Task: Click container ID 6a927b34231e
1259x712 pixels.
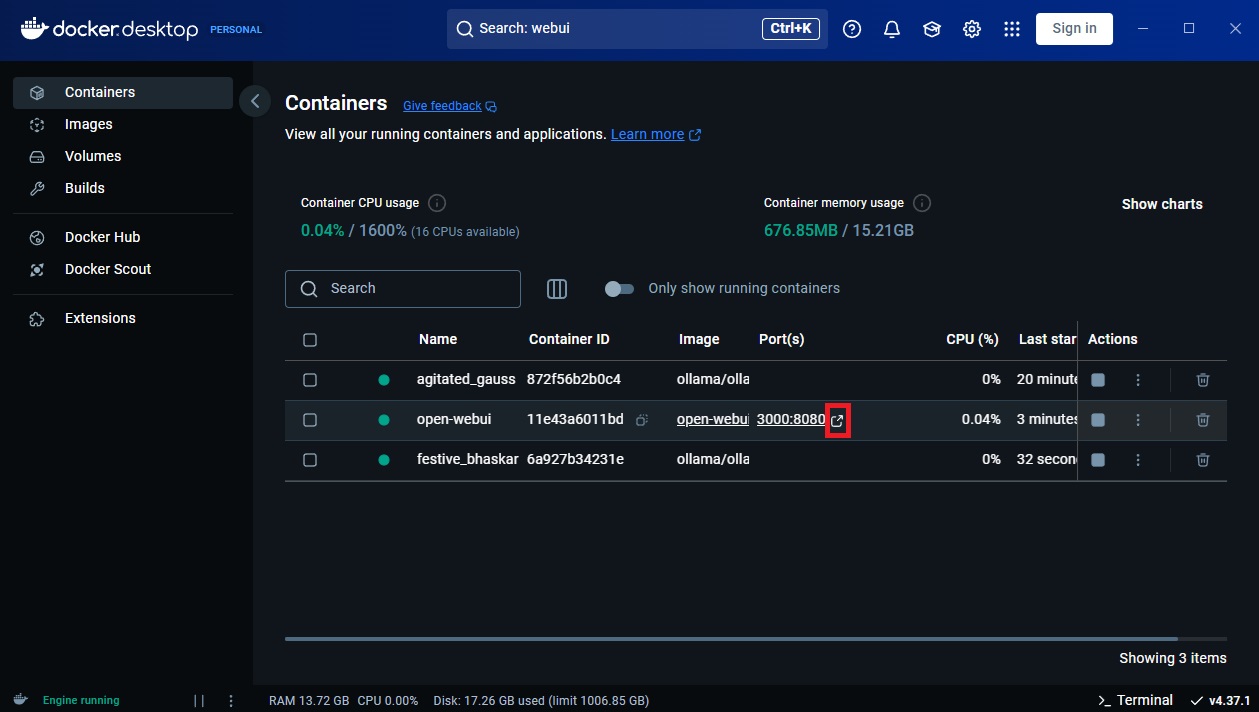Action: point(575,460)
